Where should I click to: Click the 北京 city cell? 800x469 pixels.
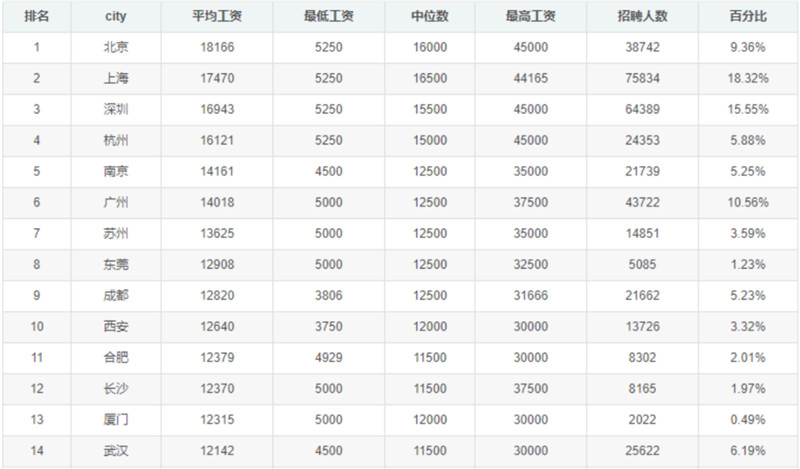[x=115, y=47]
